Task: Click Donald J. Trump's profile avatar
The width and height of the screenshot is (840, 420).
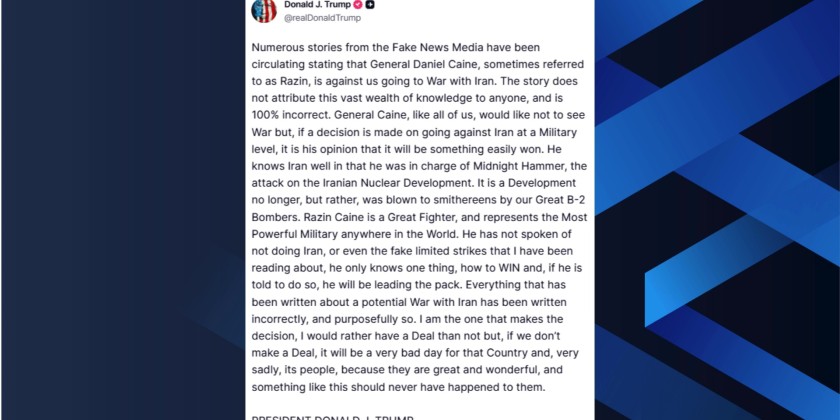Action: [x=264, y=10]
